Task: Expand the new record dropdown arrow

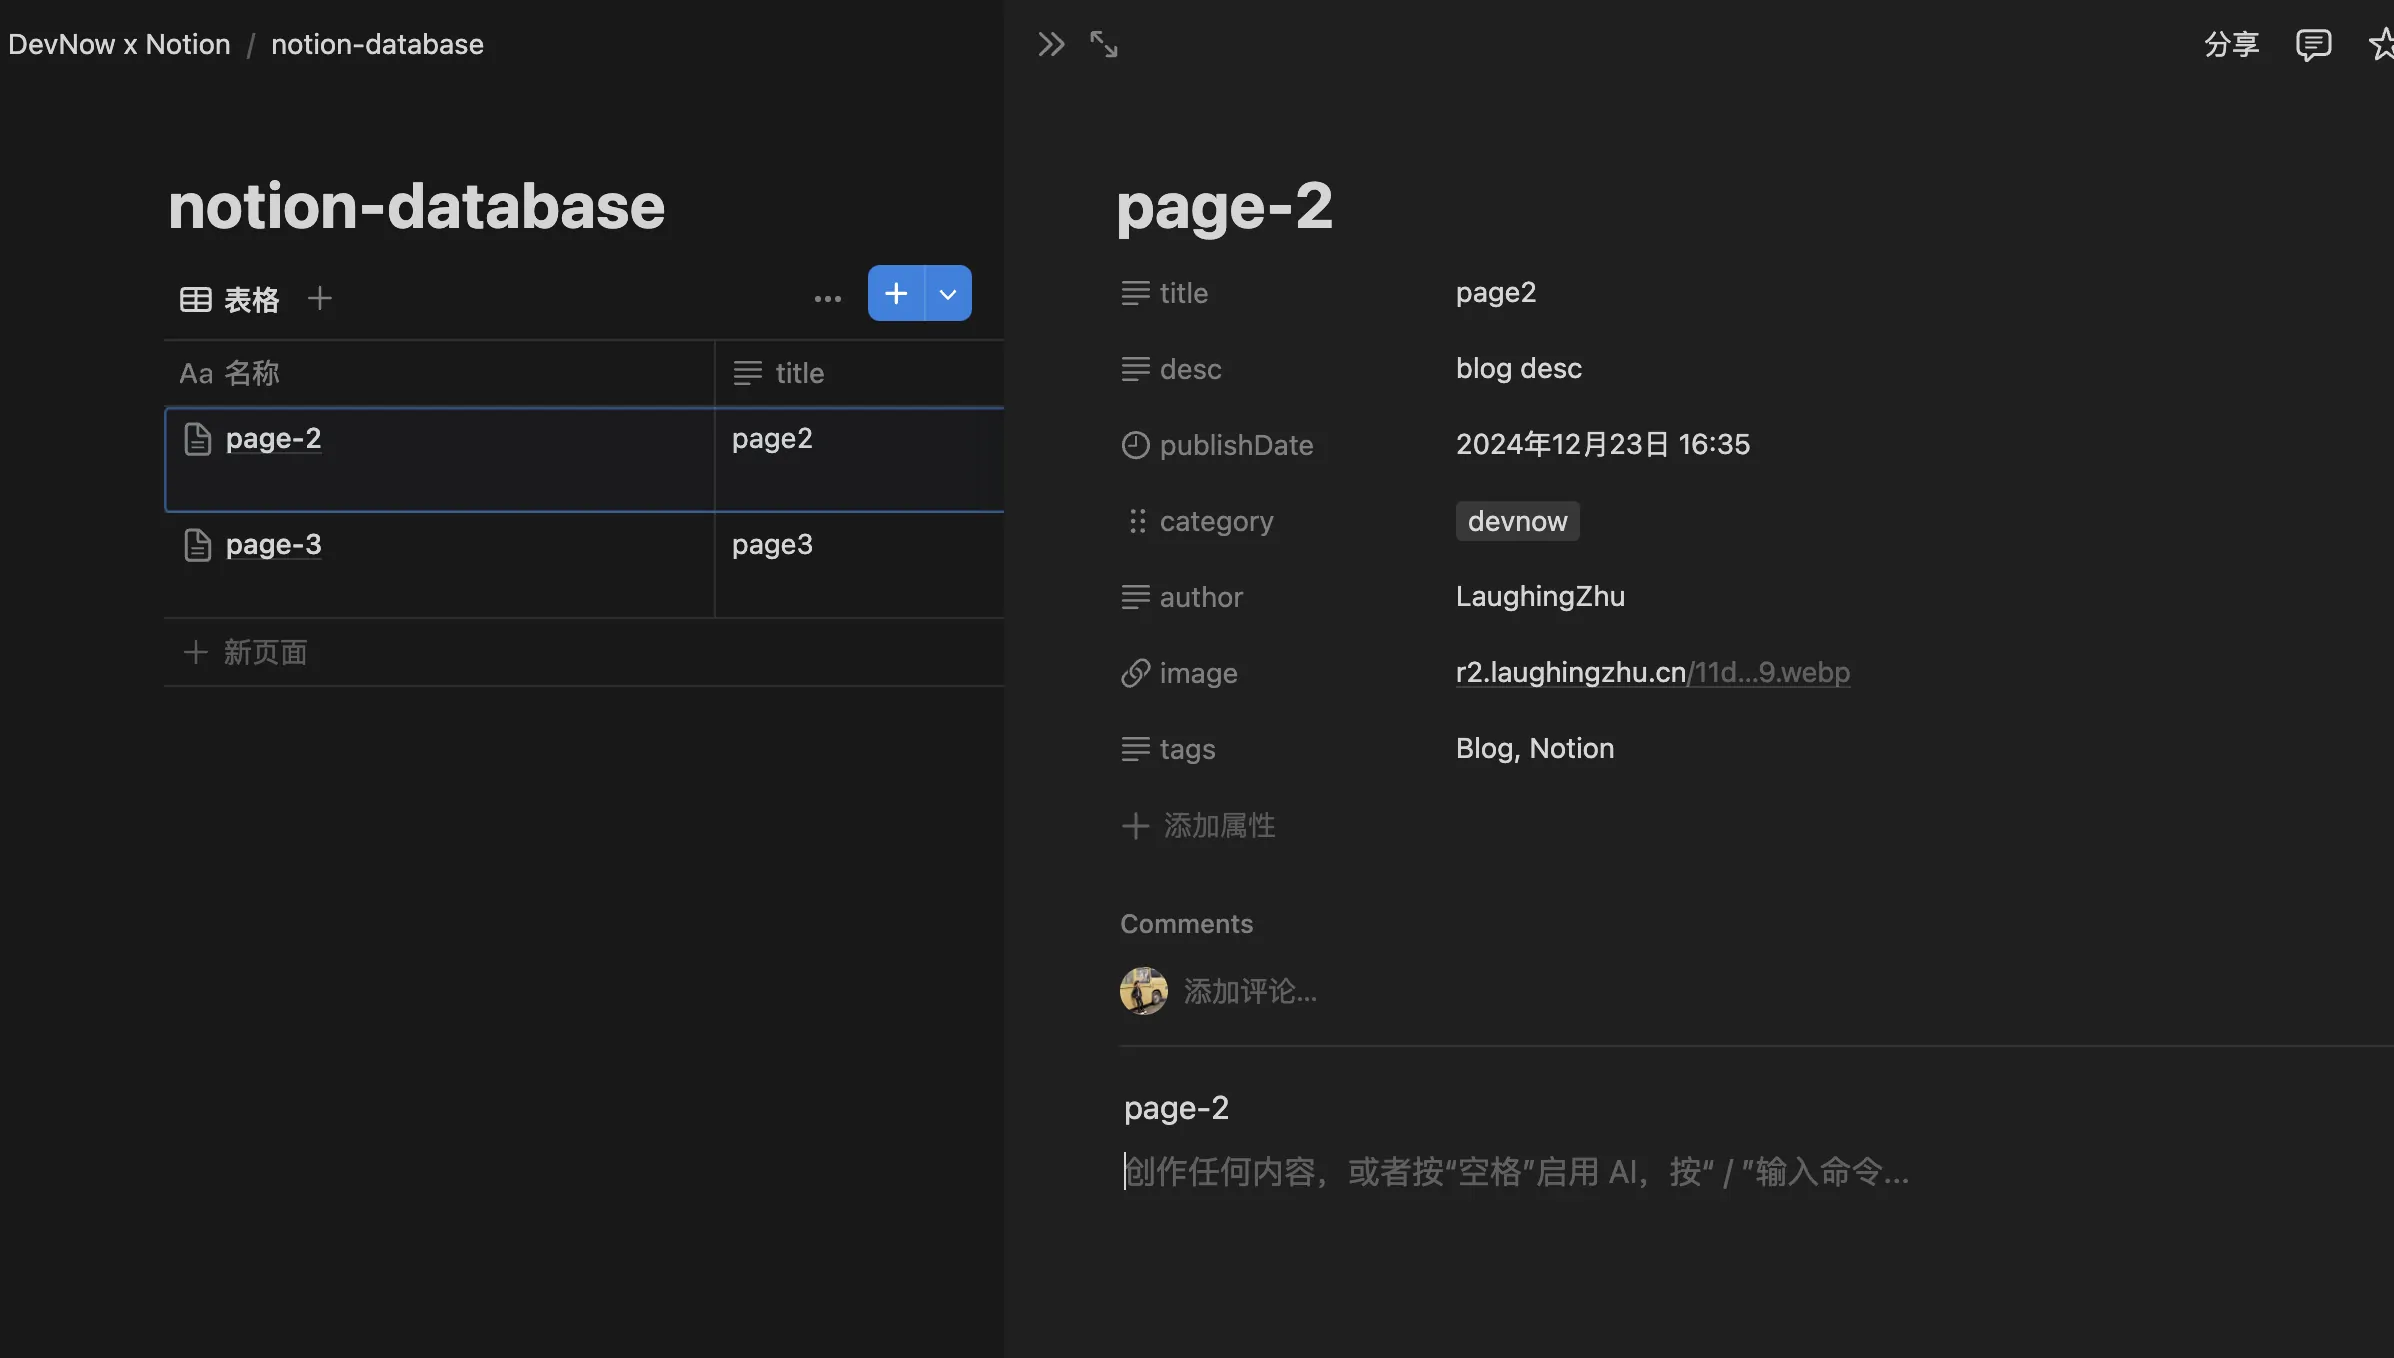Action: [949, 294]
